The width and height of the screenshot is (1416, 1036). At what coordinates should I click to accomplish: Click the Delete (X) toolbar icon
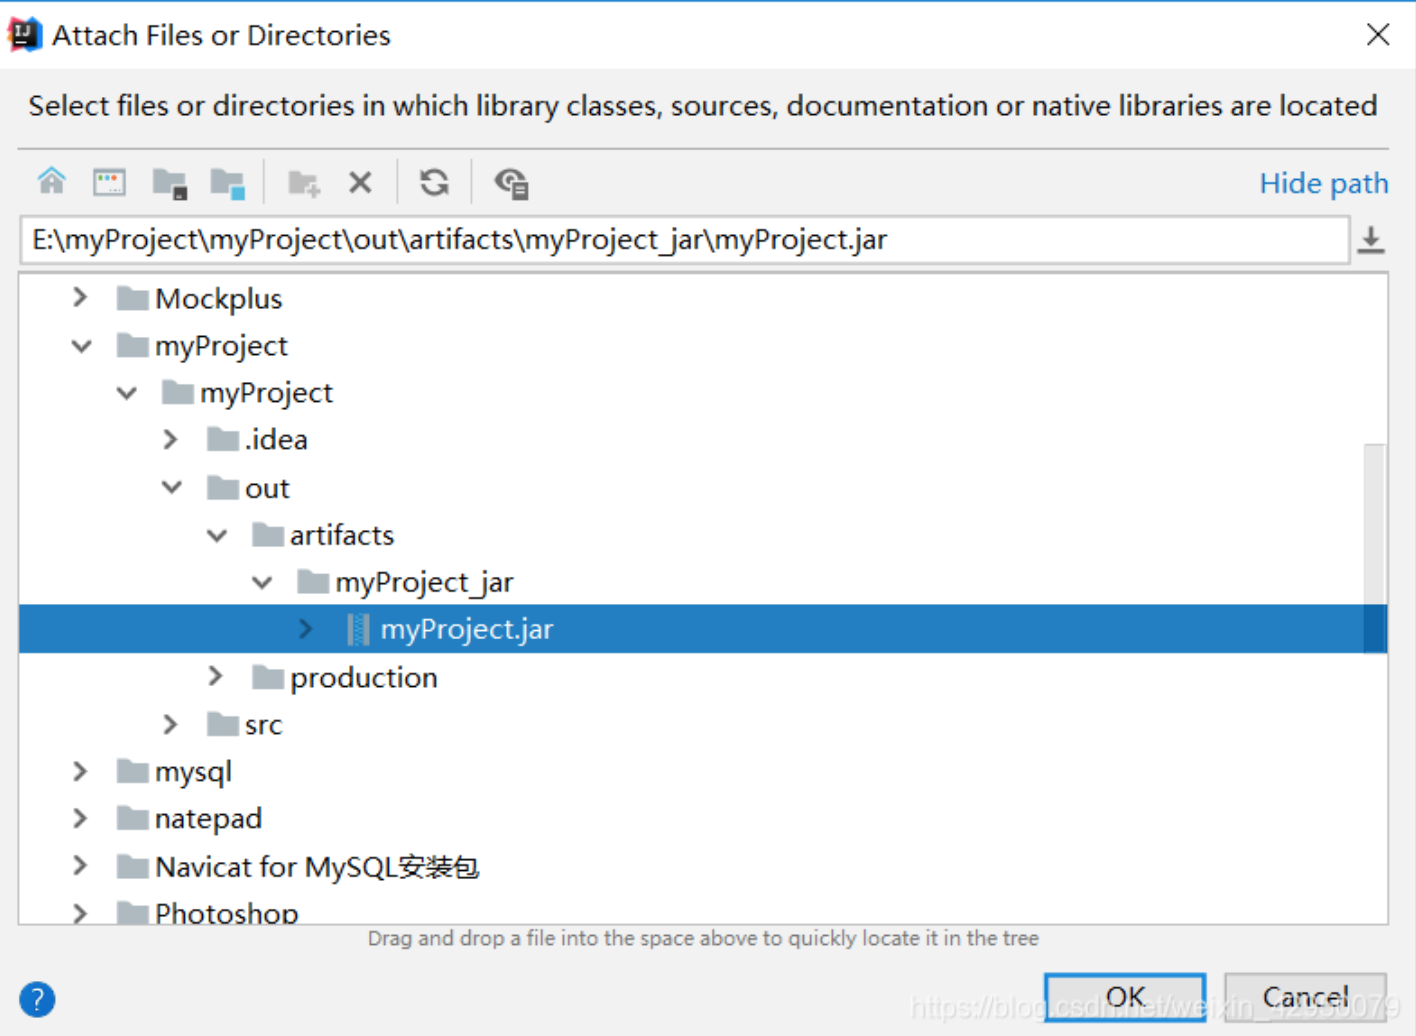pyautogui.click(x=360, y=182)
